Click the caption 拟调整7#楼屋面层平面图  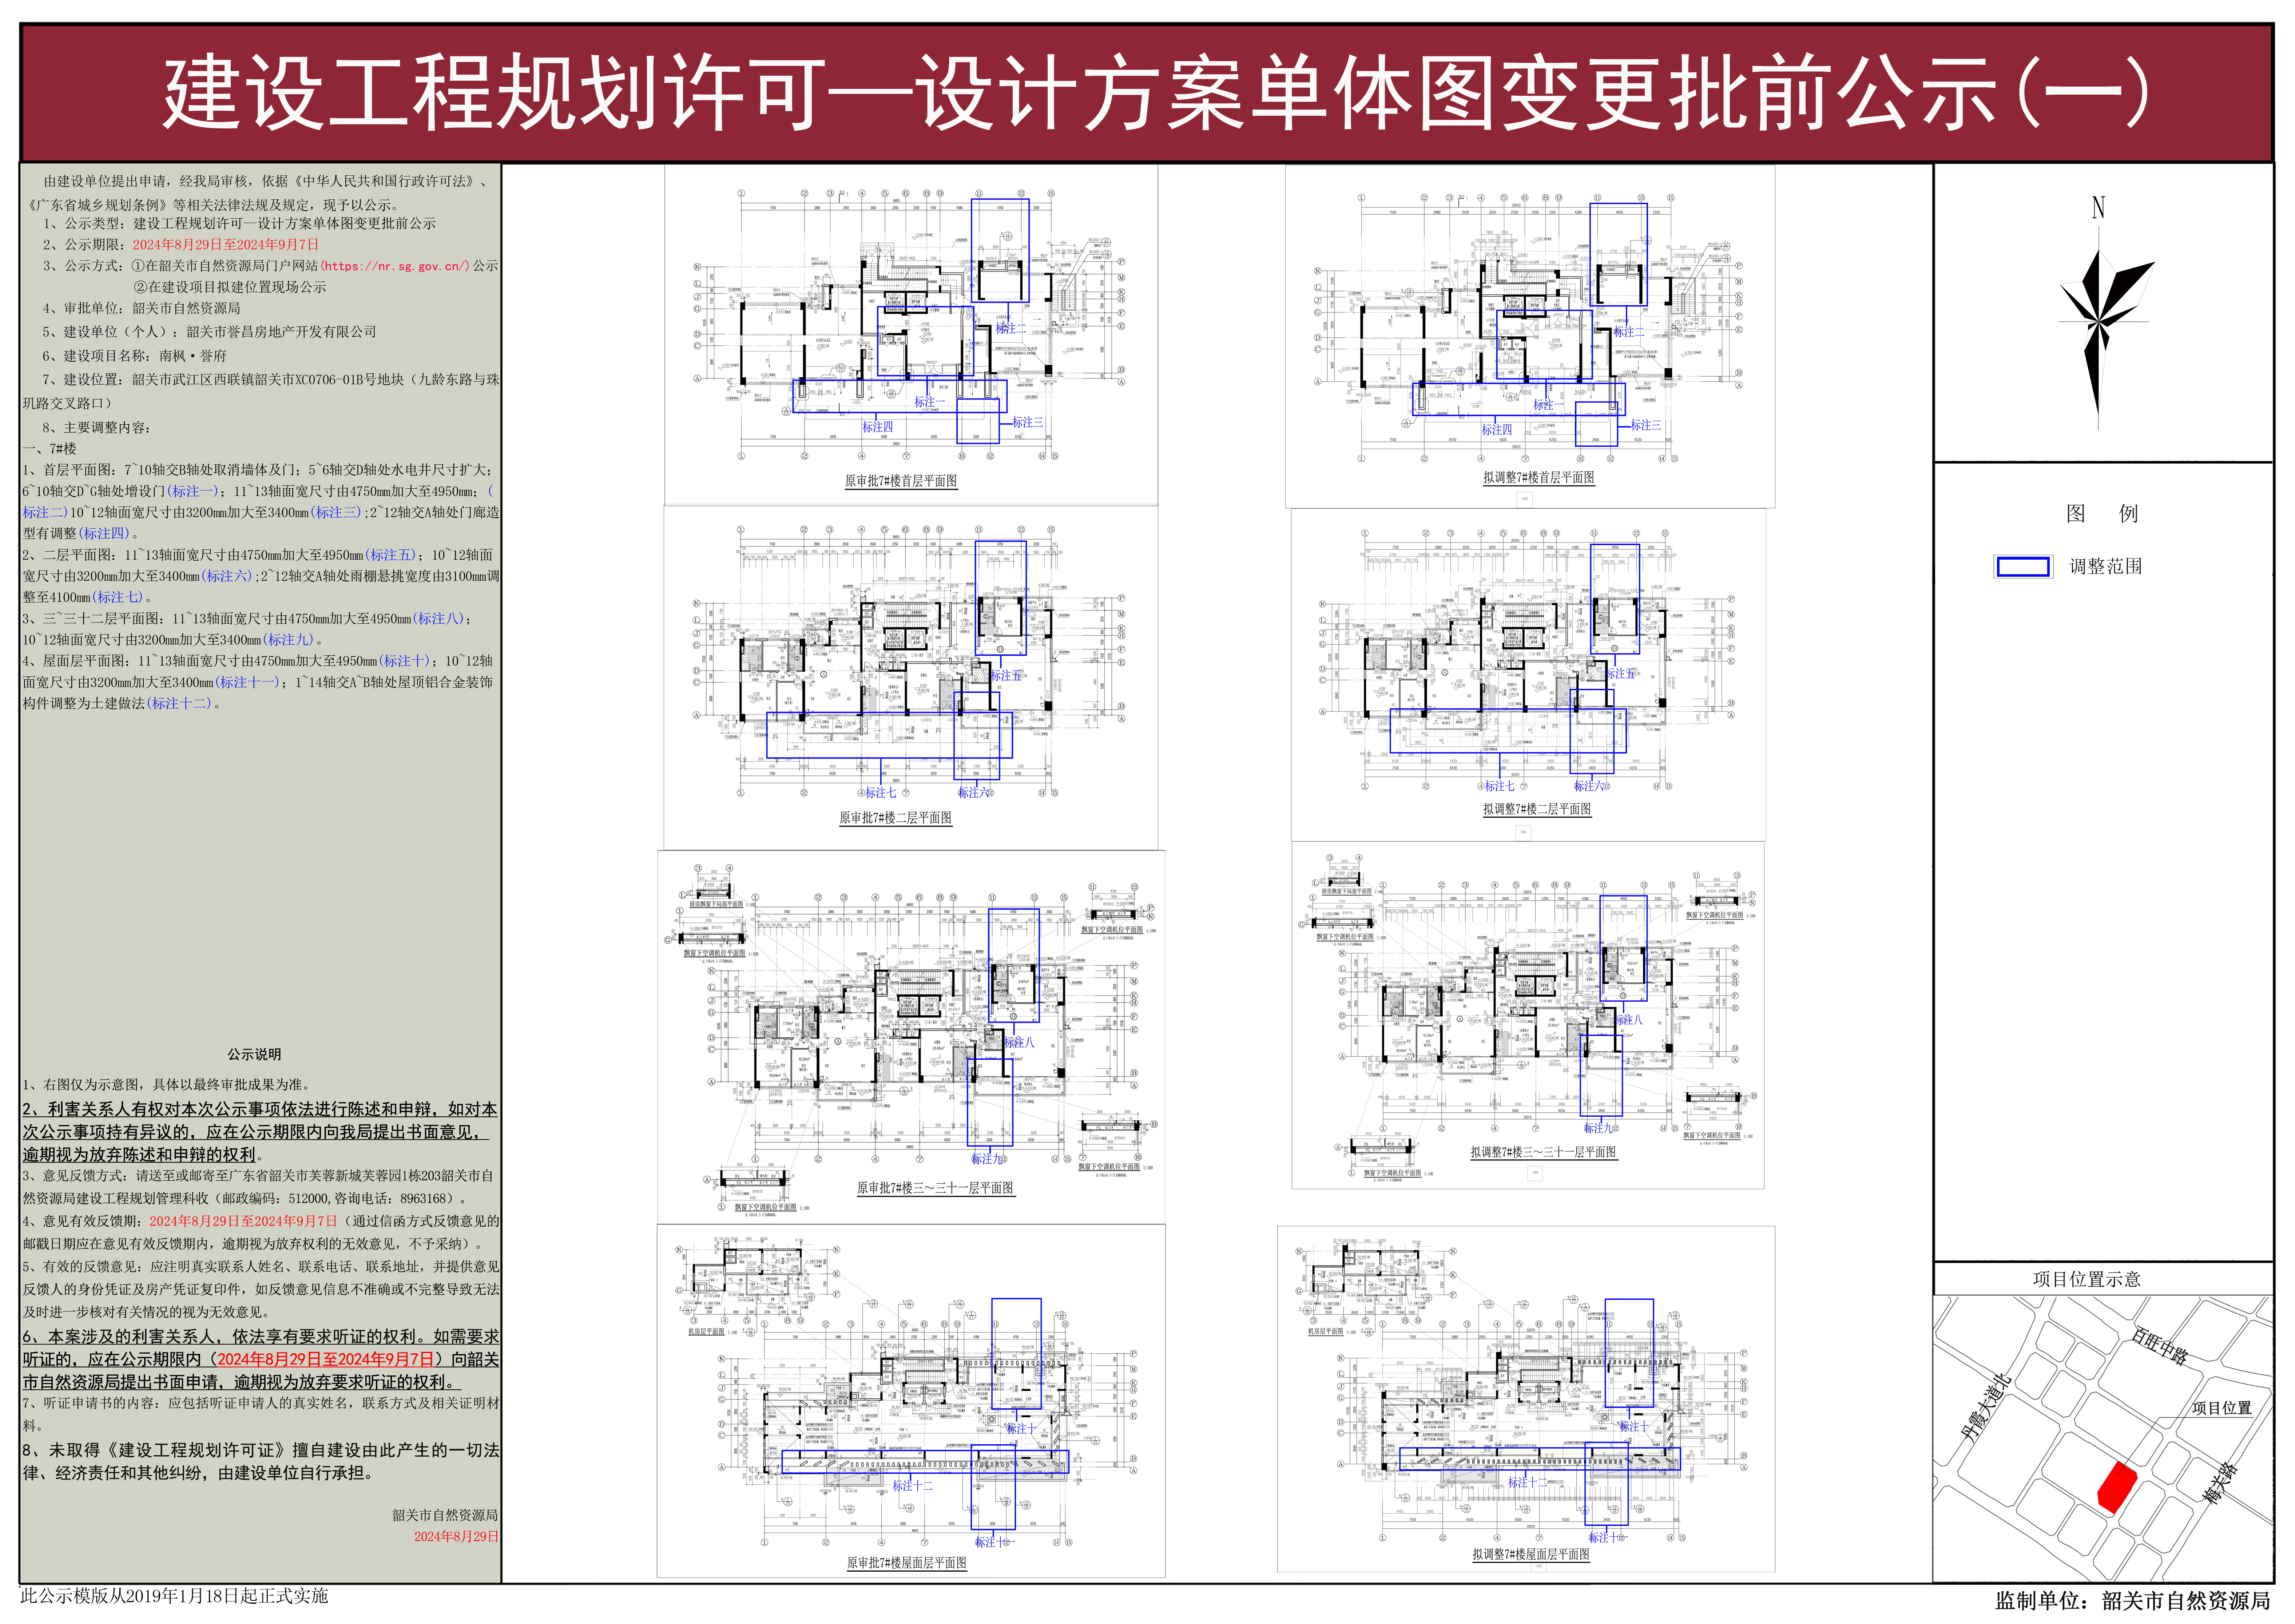(1531, 1555)
